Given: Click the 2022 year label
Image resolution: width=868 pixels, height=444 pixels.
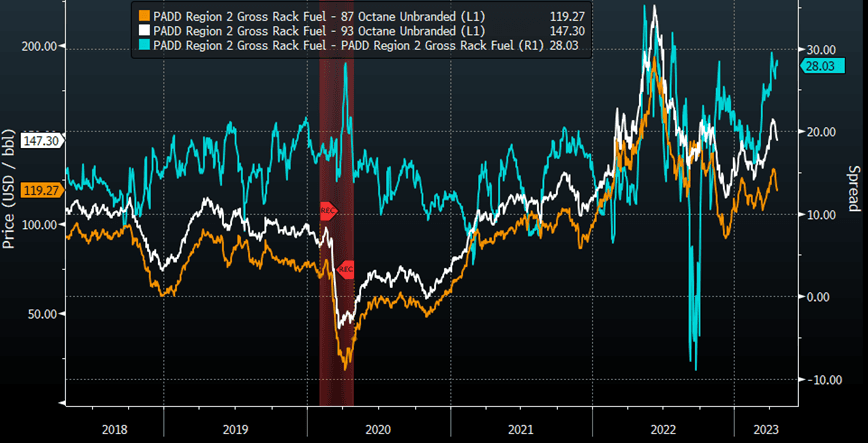Looking at the screenshot, I should 663,430.
